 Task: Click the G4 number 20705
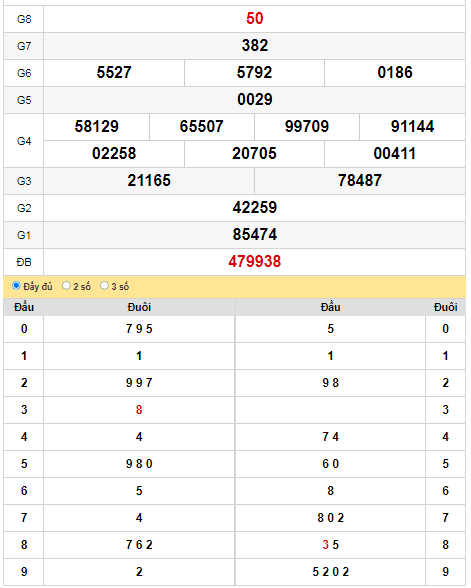(254, 153)
